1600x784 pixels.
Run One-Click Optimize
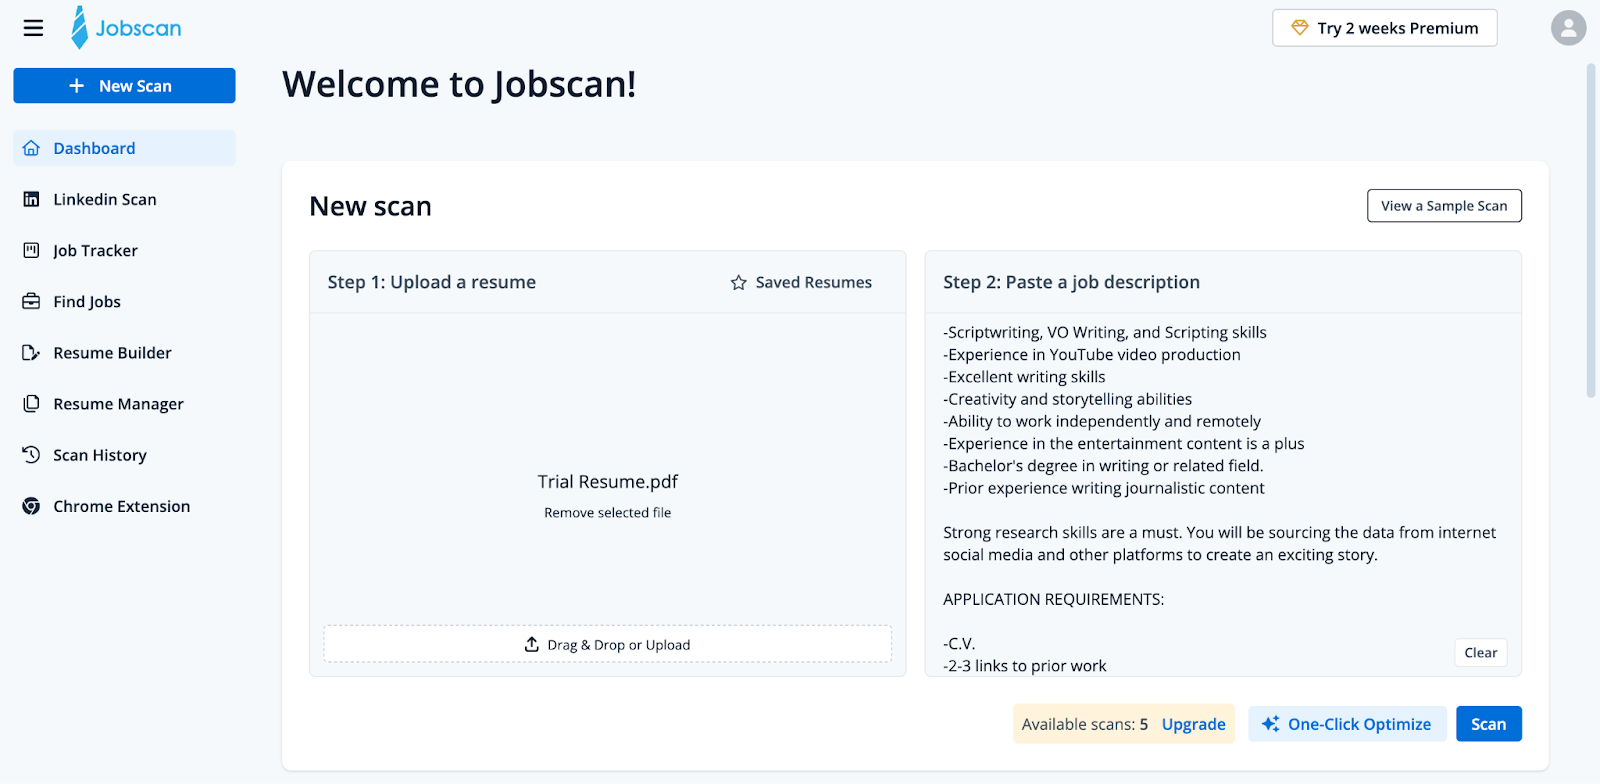click(1347, 724)
